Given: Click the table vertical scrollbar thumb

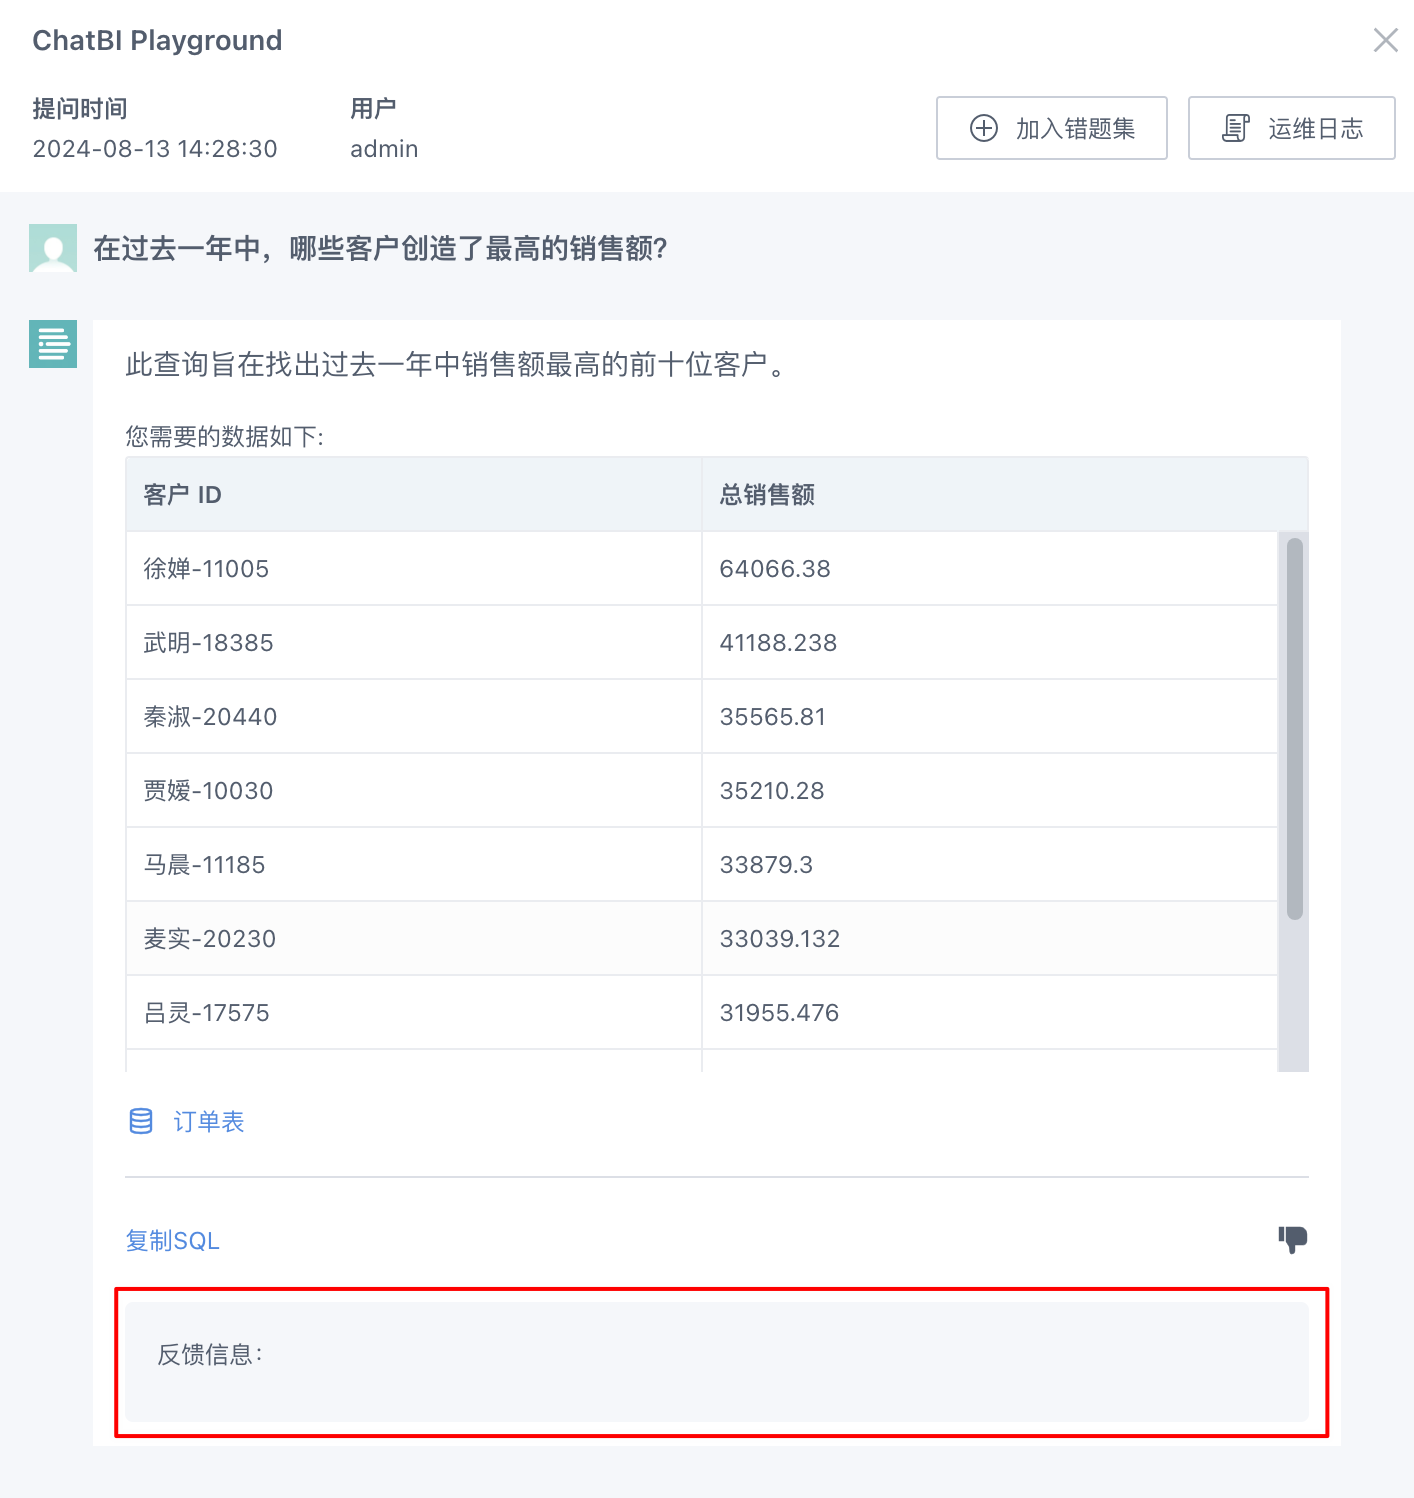Looking at the screenshot, I should coord(1294,728).
